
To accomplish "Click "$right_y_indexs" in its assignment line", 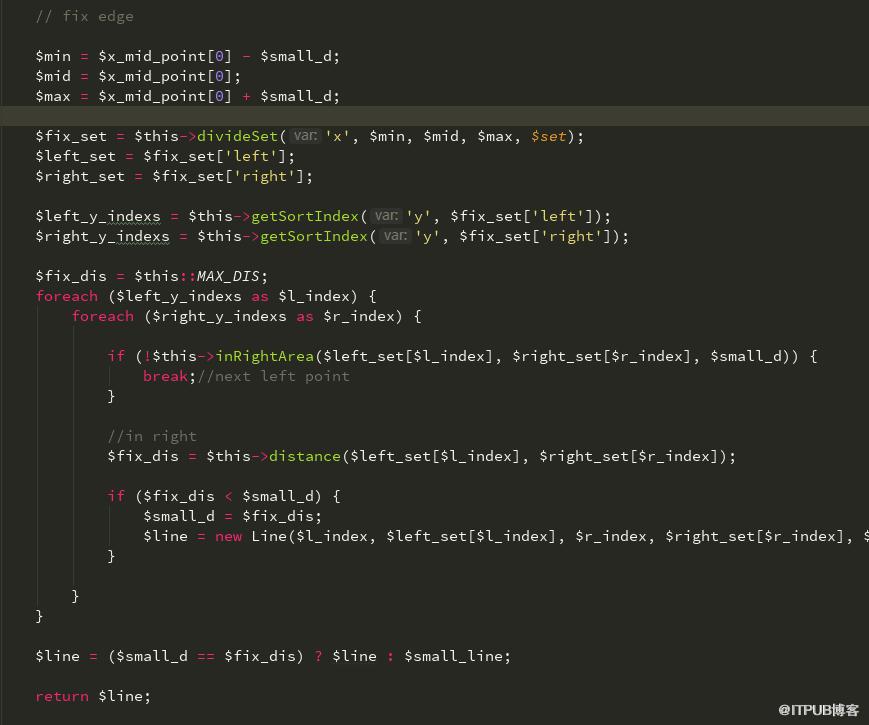I will [x=103, y=236].
